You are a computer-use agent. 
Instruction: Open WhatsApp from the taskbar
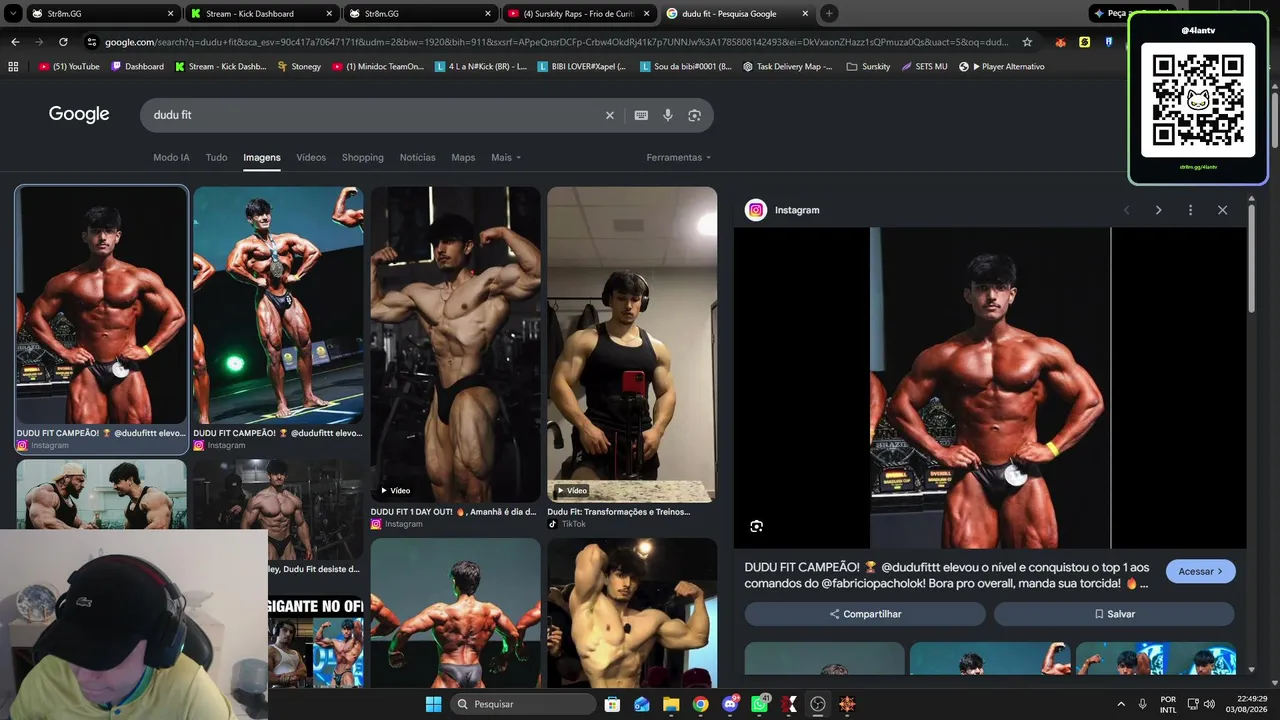pyautogui.click(x=760, y=704)
